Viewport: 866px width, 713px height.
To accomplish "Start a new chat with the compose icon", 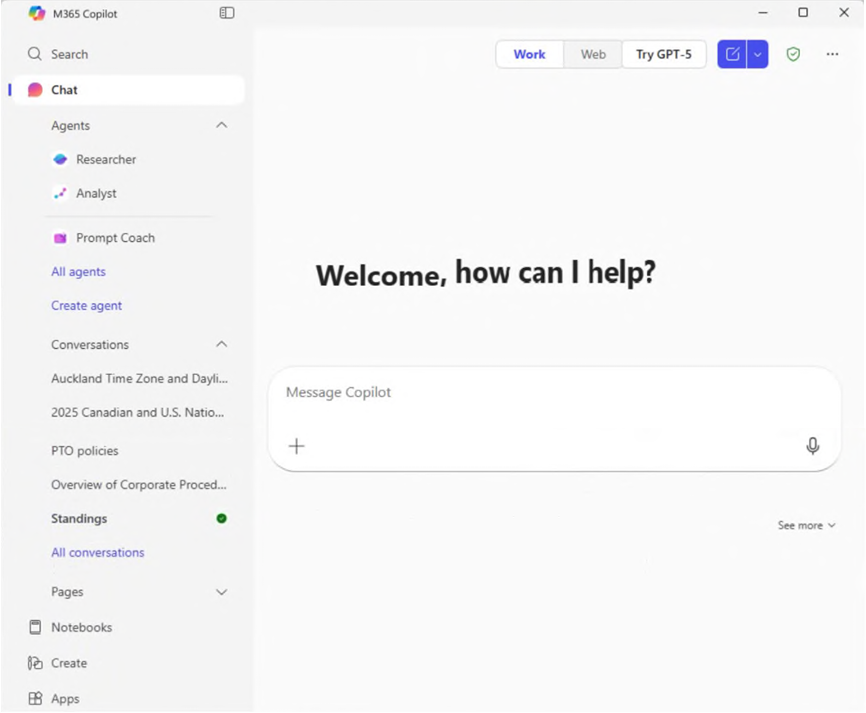I will pos(732,54).
